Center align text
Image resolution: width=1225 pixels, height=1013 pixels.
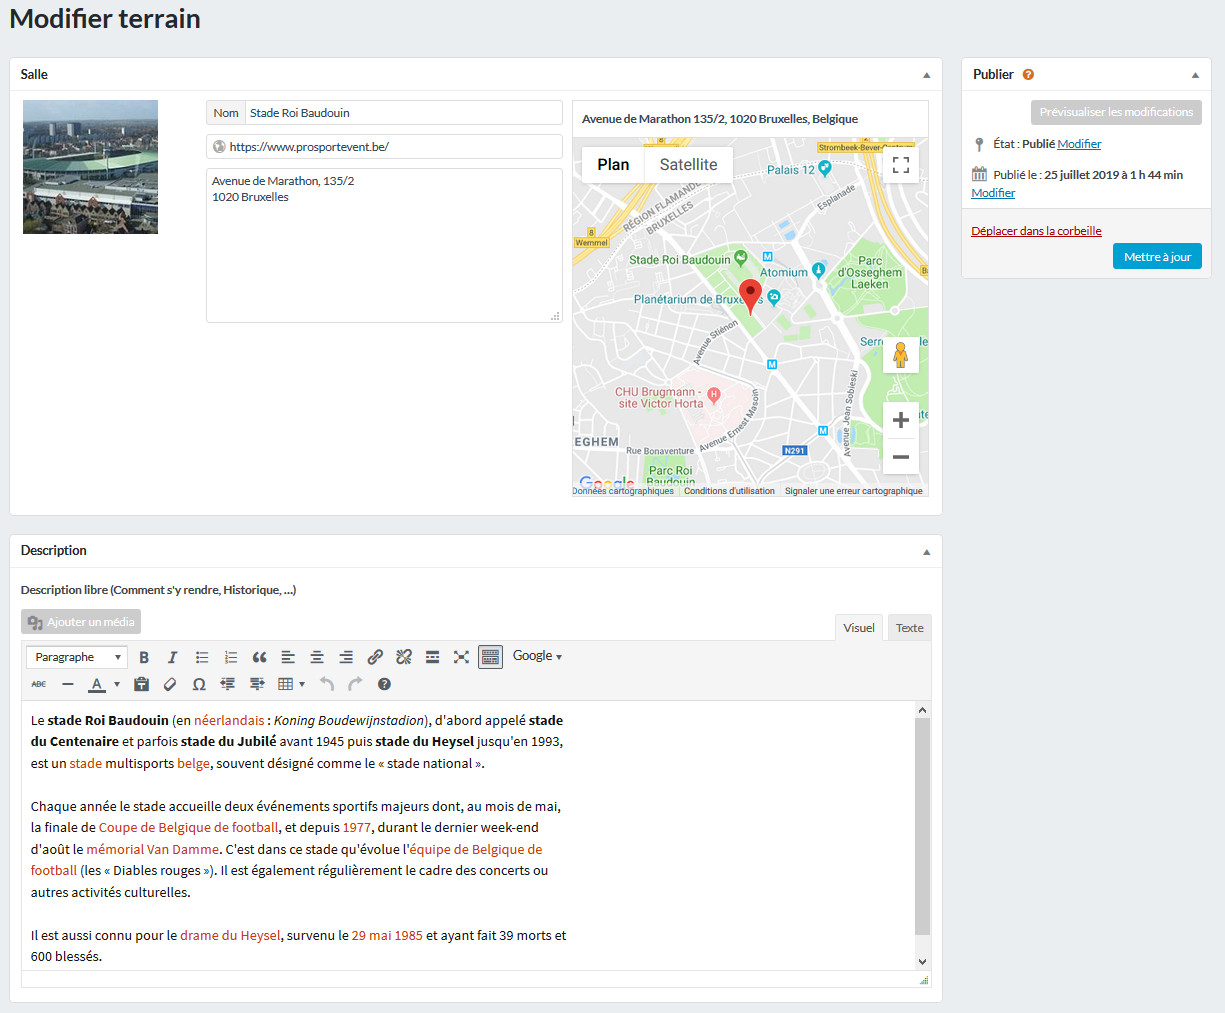point(317,657)
